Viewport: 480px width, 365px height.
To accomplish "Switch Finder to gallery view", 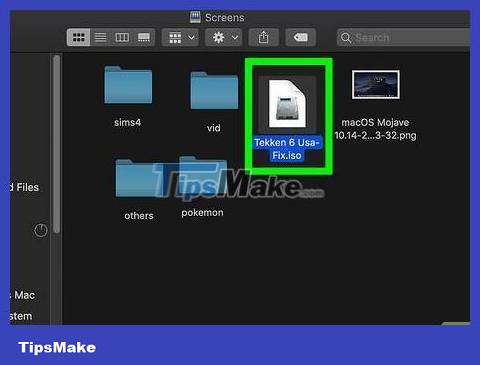I will click(x=144, y=37).
